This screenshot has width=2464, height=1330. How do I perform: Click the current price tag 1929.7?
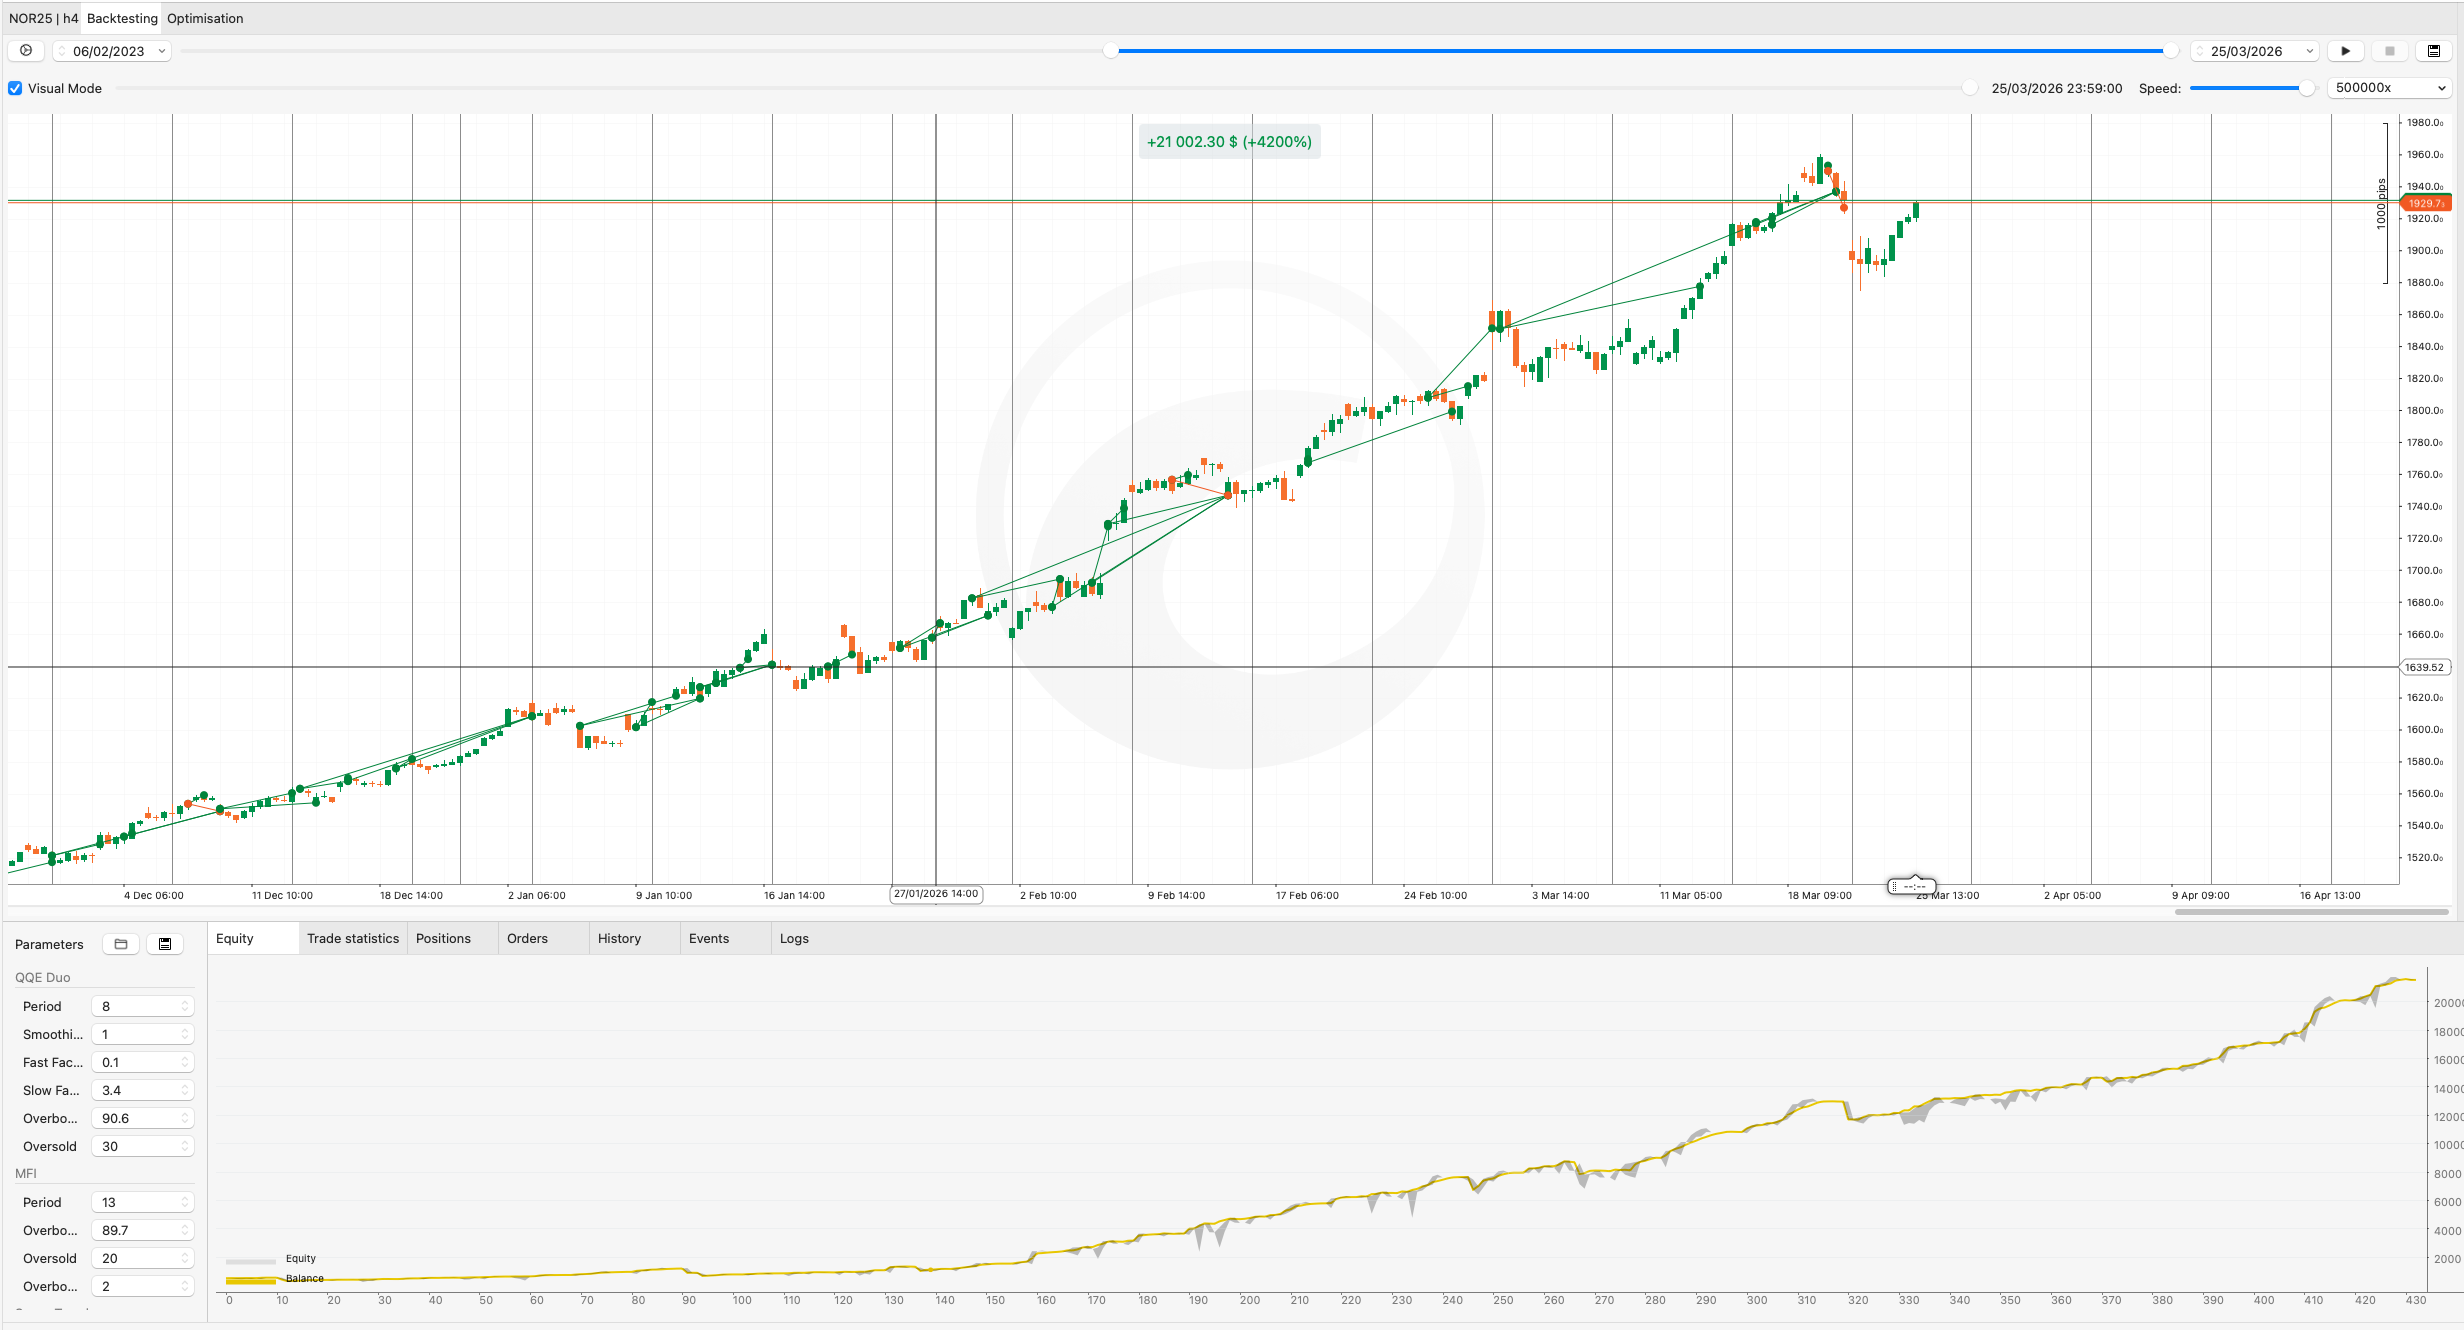(x=2426, y=203)
